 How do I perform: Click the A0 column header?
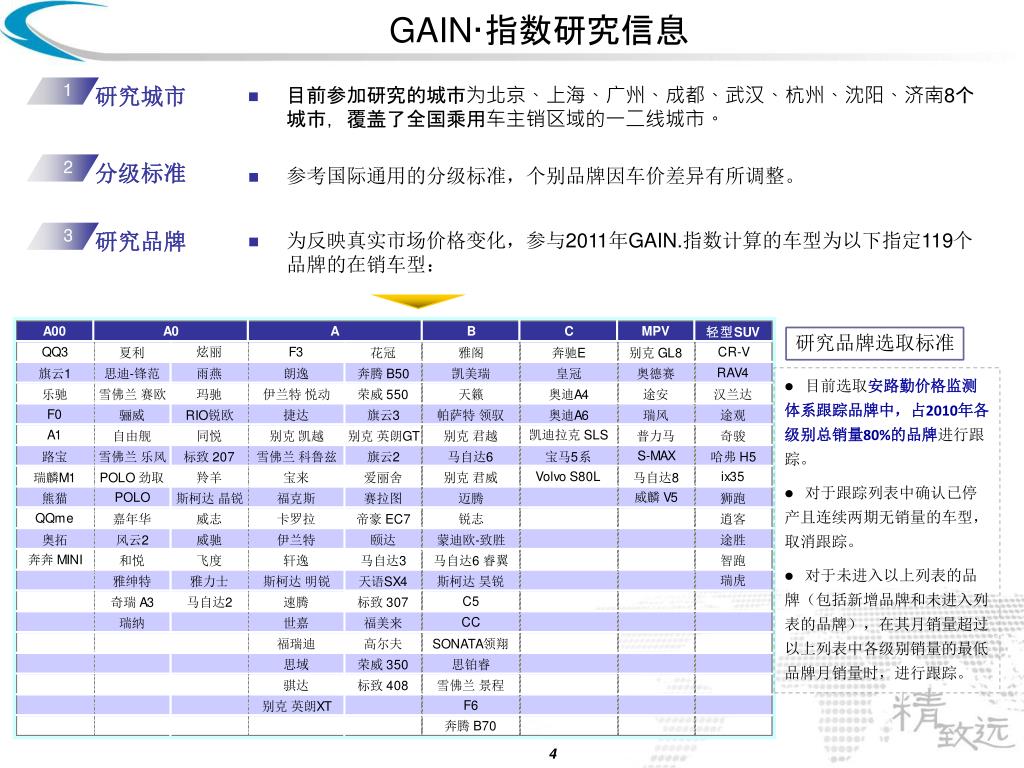170,331
